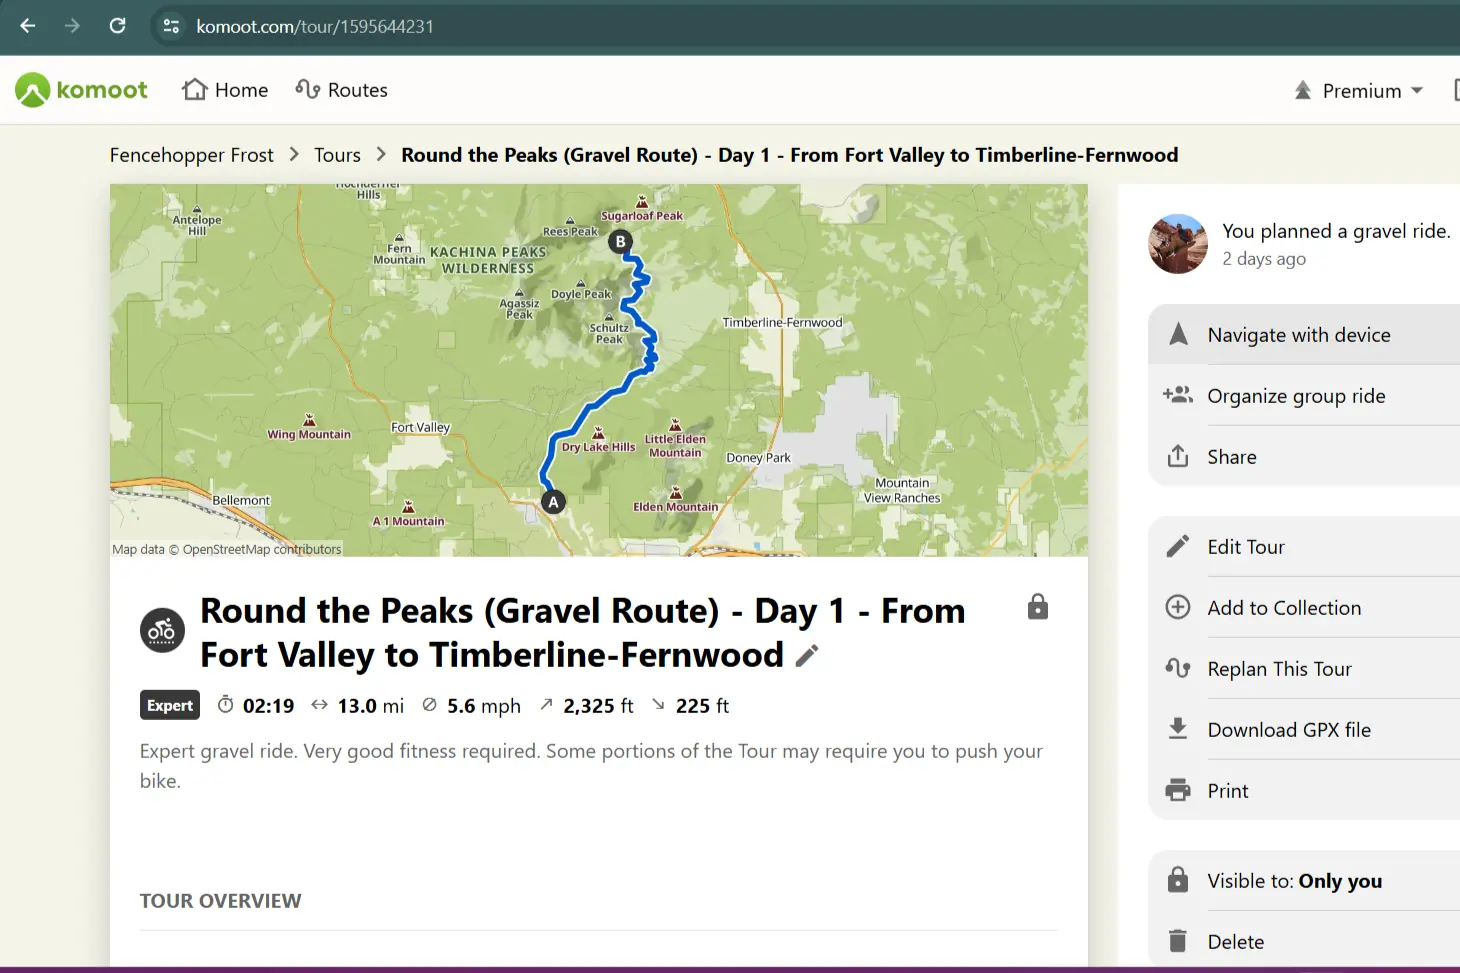Viewport: 1460px width, 973px height.
Task: Toggle tour privacy via lock icon
Action: click(1037, 607)
